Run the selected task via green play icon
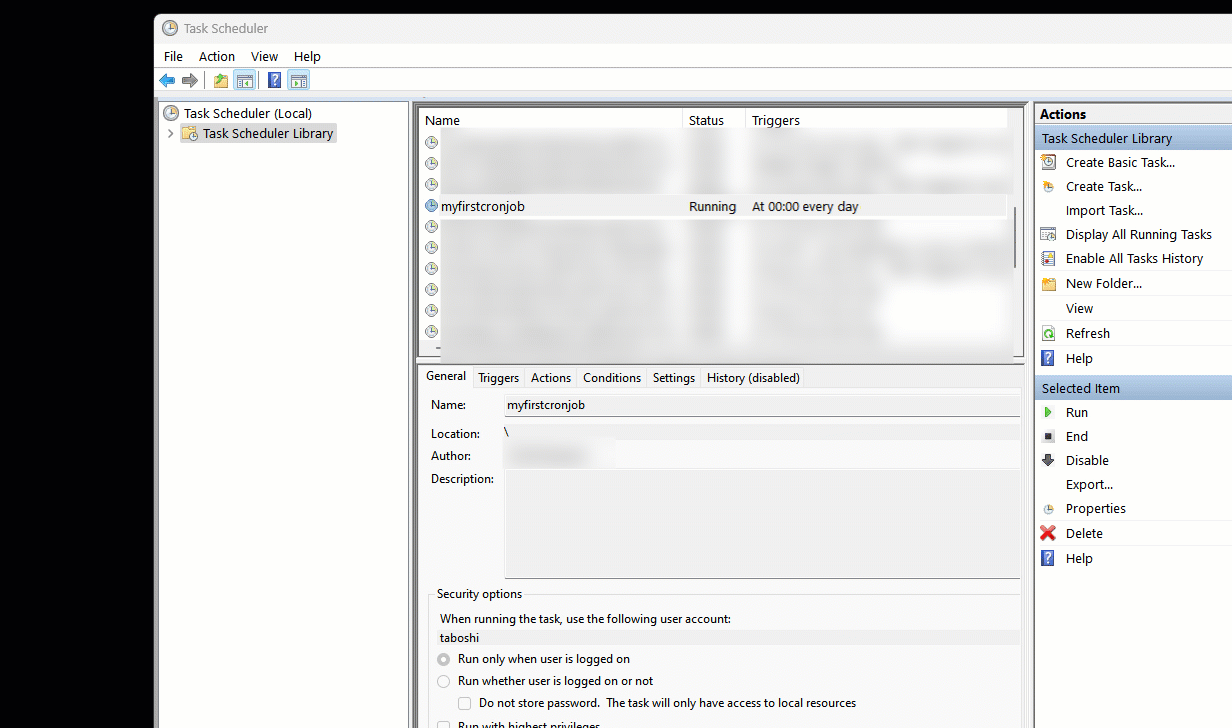 [1048, 412]
